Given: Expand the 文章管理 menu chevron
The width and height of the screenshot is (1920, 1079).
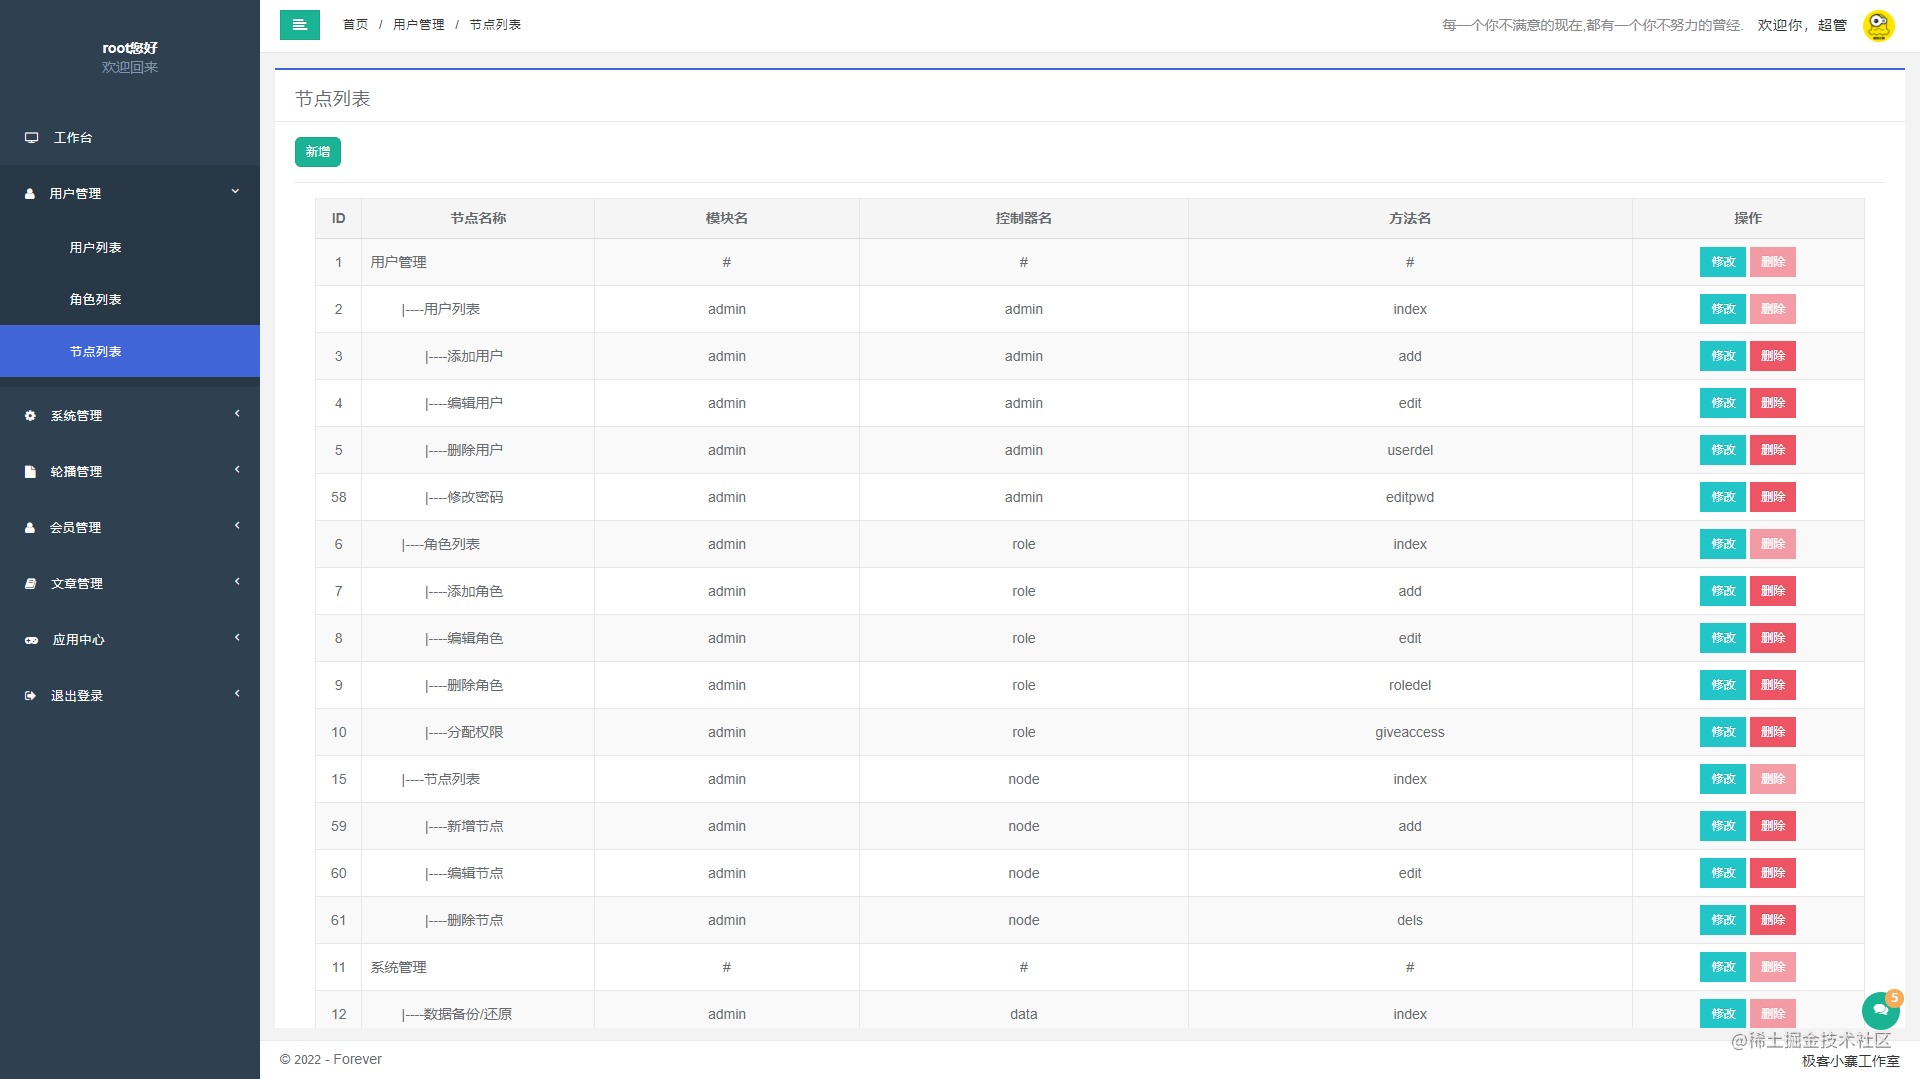Looking at the screenshot, I should coord(237,582).
